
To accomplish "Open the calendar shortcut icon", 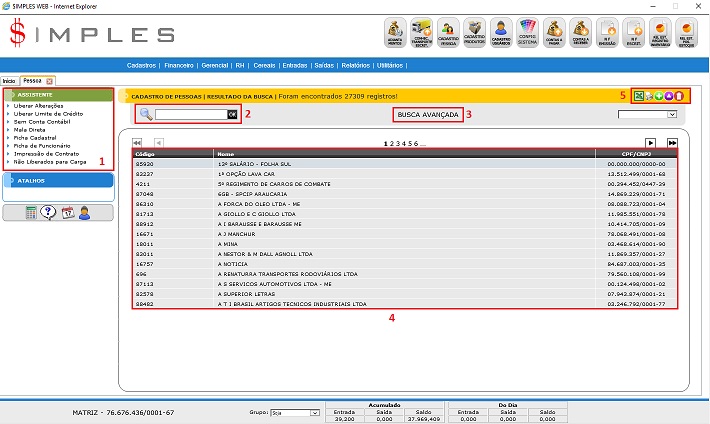I will [x=67, y=212].
